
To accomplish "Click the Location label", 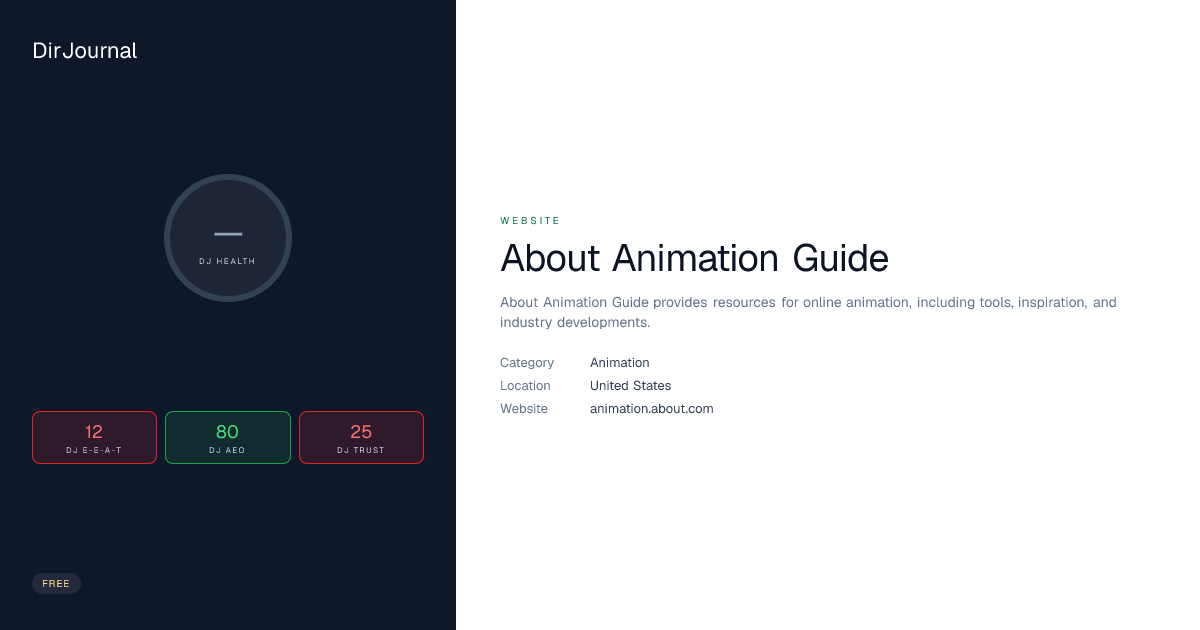I will tap(525, 386).
